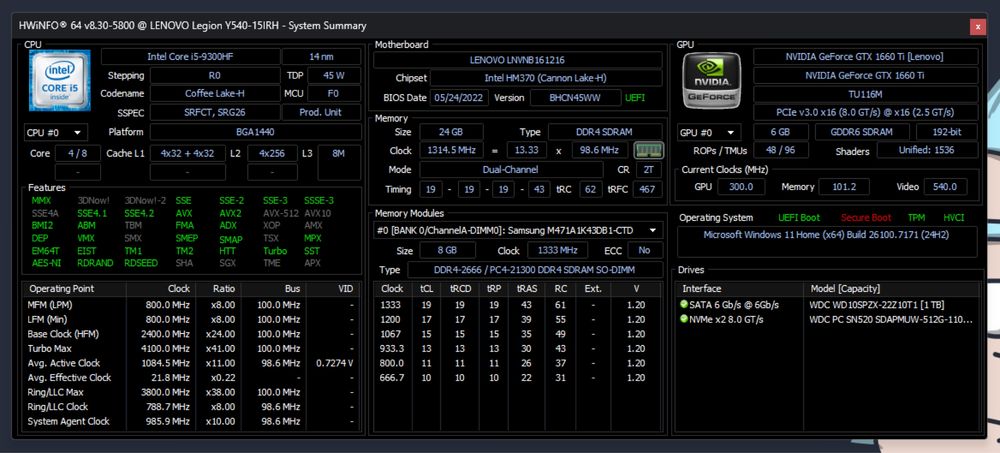
Task: Click the tRAS column header
Action: (526, 289)
